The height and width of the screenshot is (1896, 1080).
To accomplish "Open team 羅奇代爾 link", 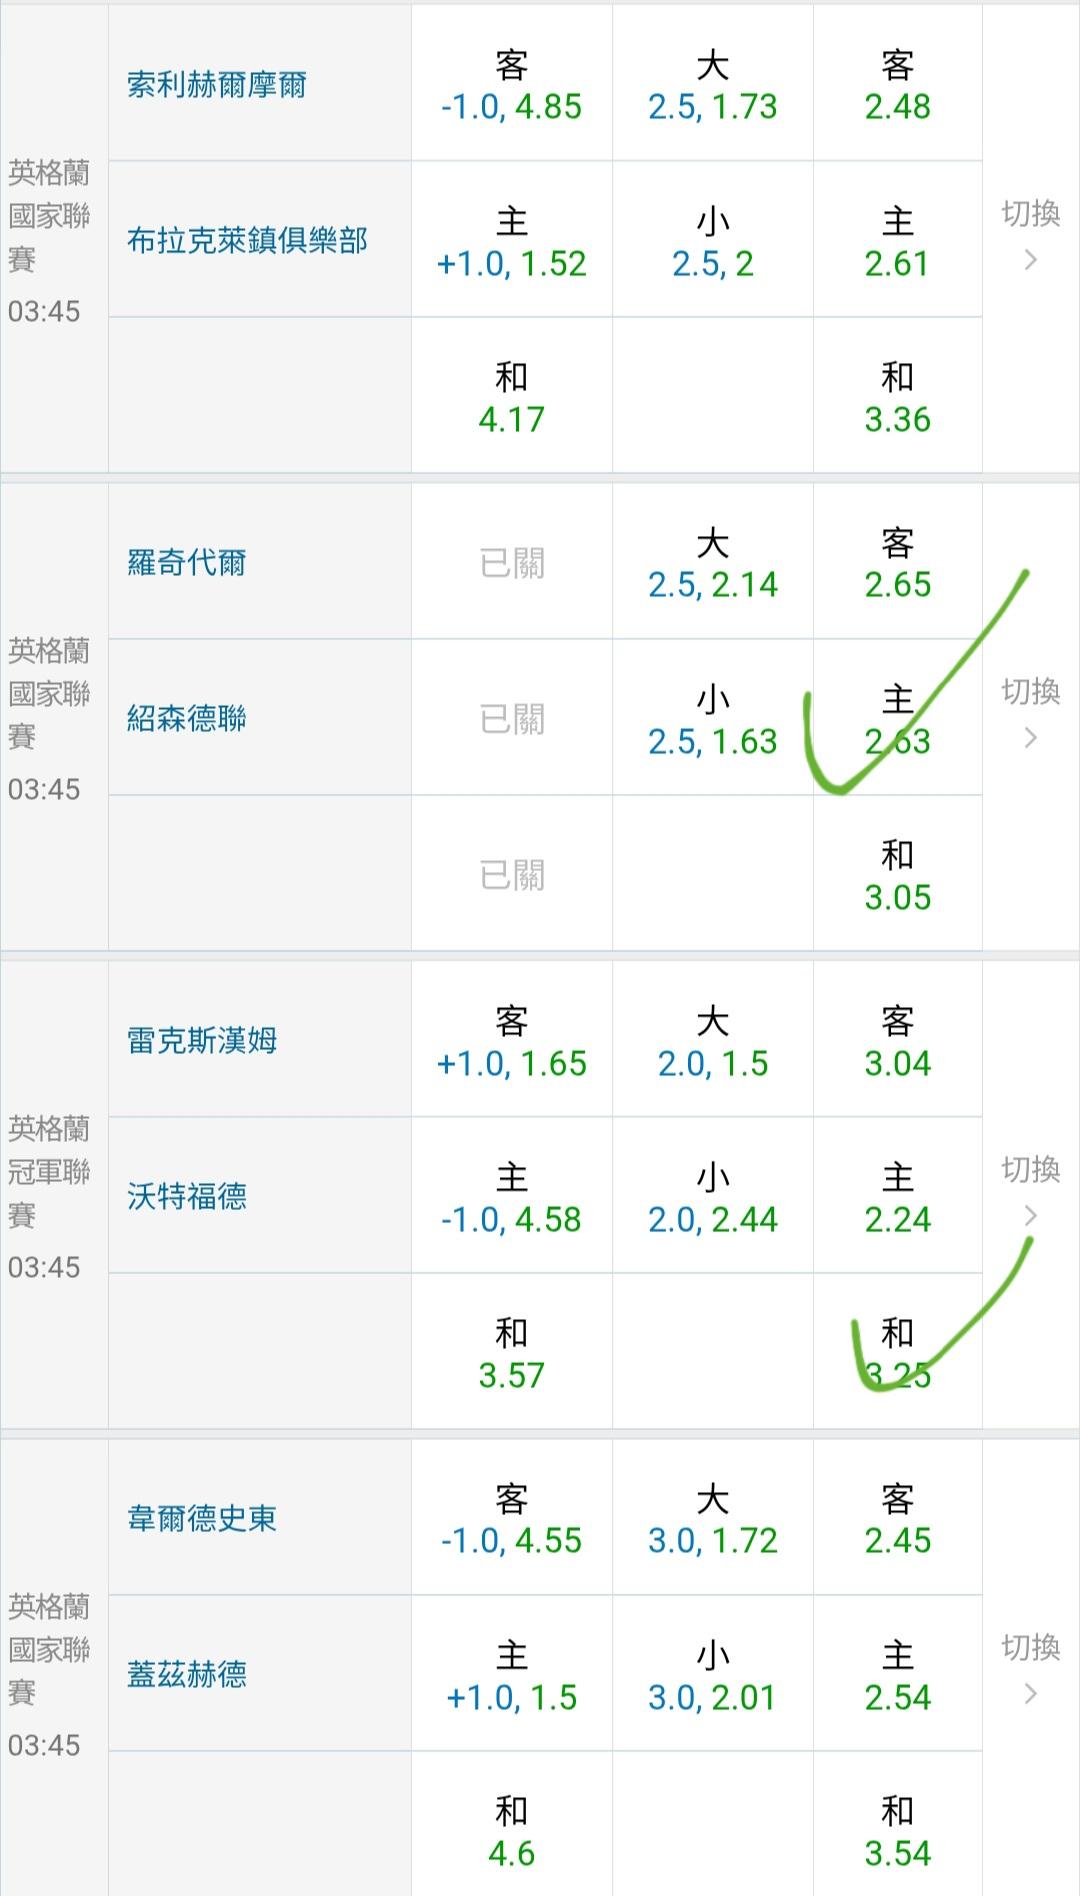I will [x=187, y=563].
